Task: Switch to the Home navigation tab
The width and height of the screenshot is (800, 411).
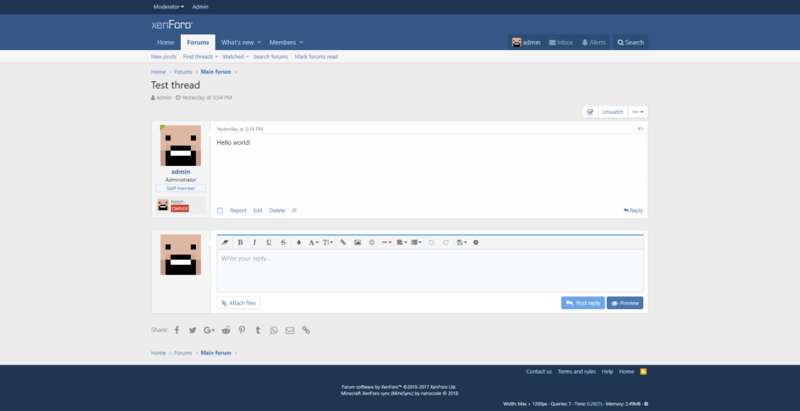Action: (x=165, y=42)
